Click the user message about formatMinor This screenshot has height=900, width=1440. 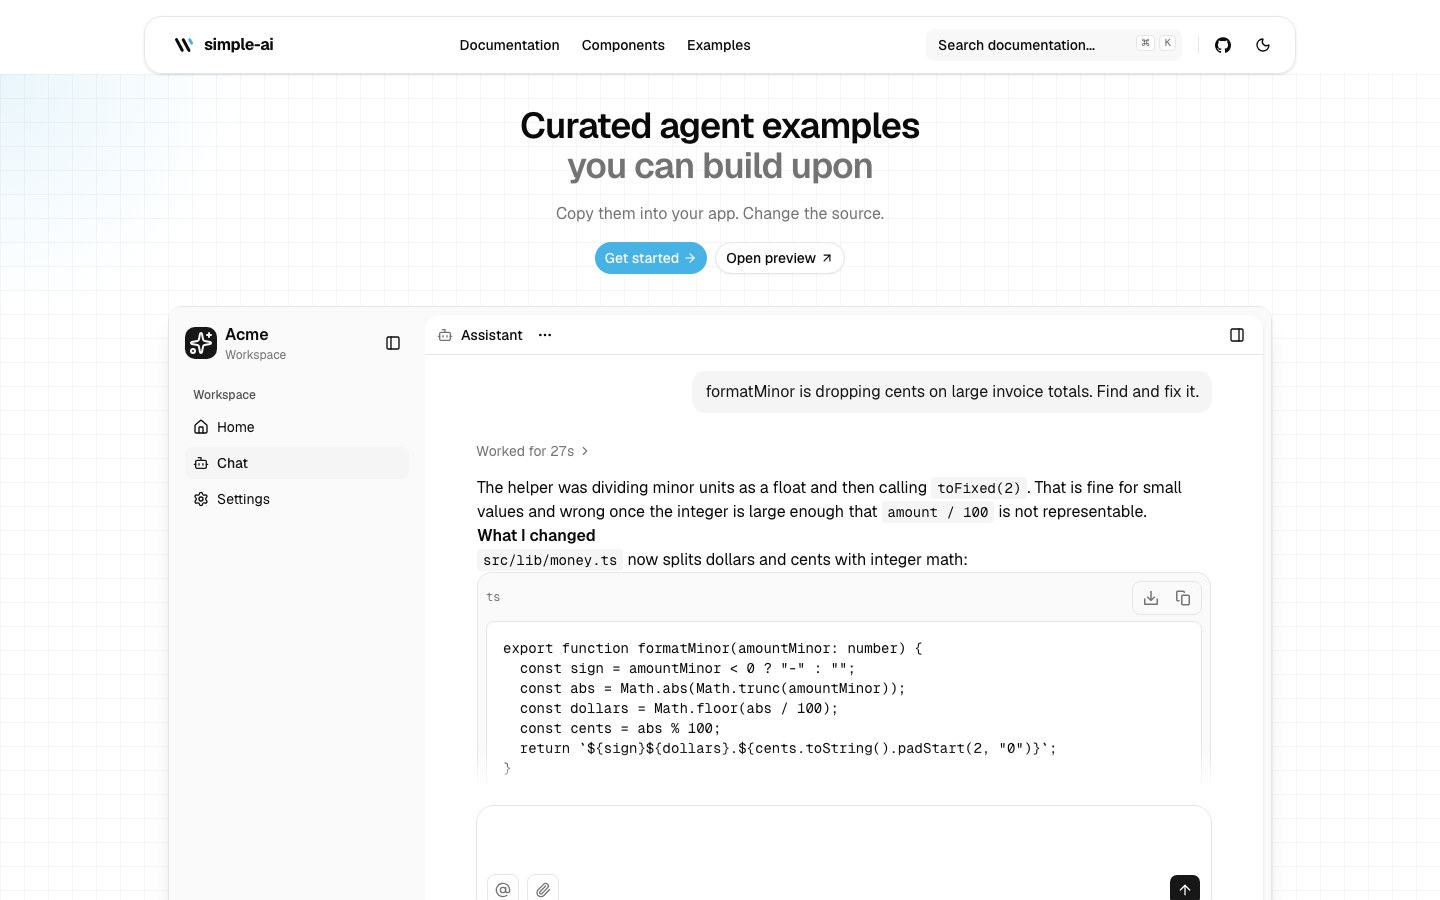pyautogui.click(x=952, y=392)
